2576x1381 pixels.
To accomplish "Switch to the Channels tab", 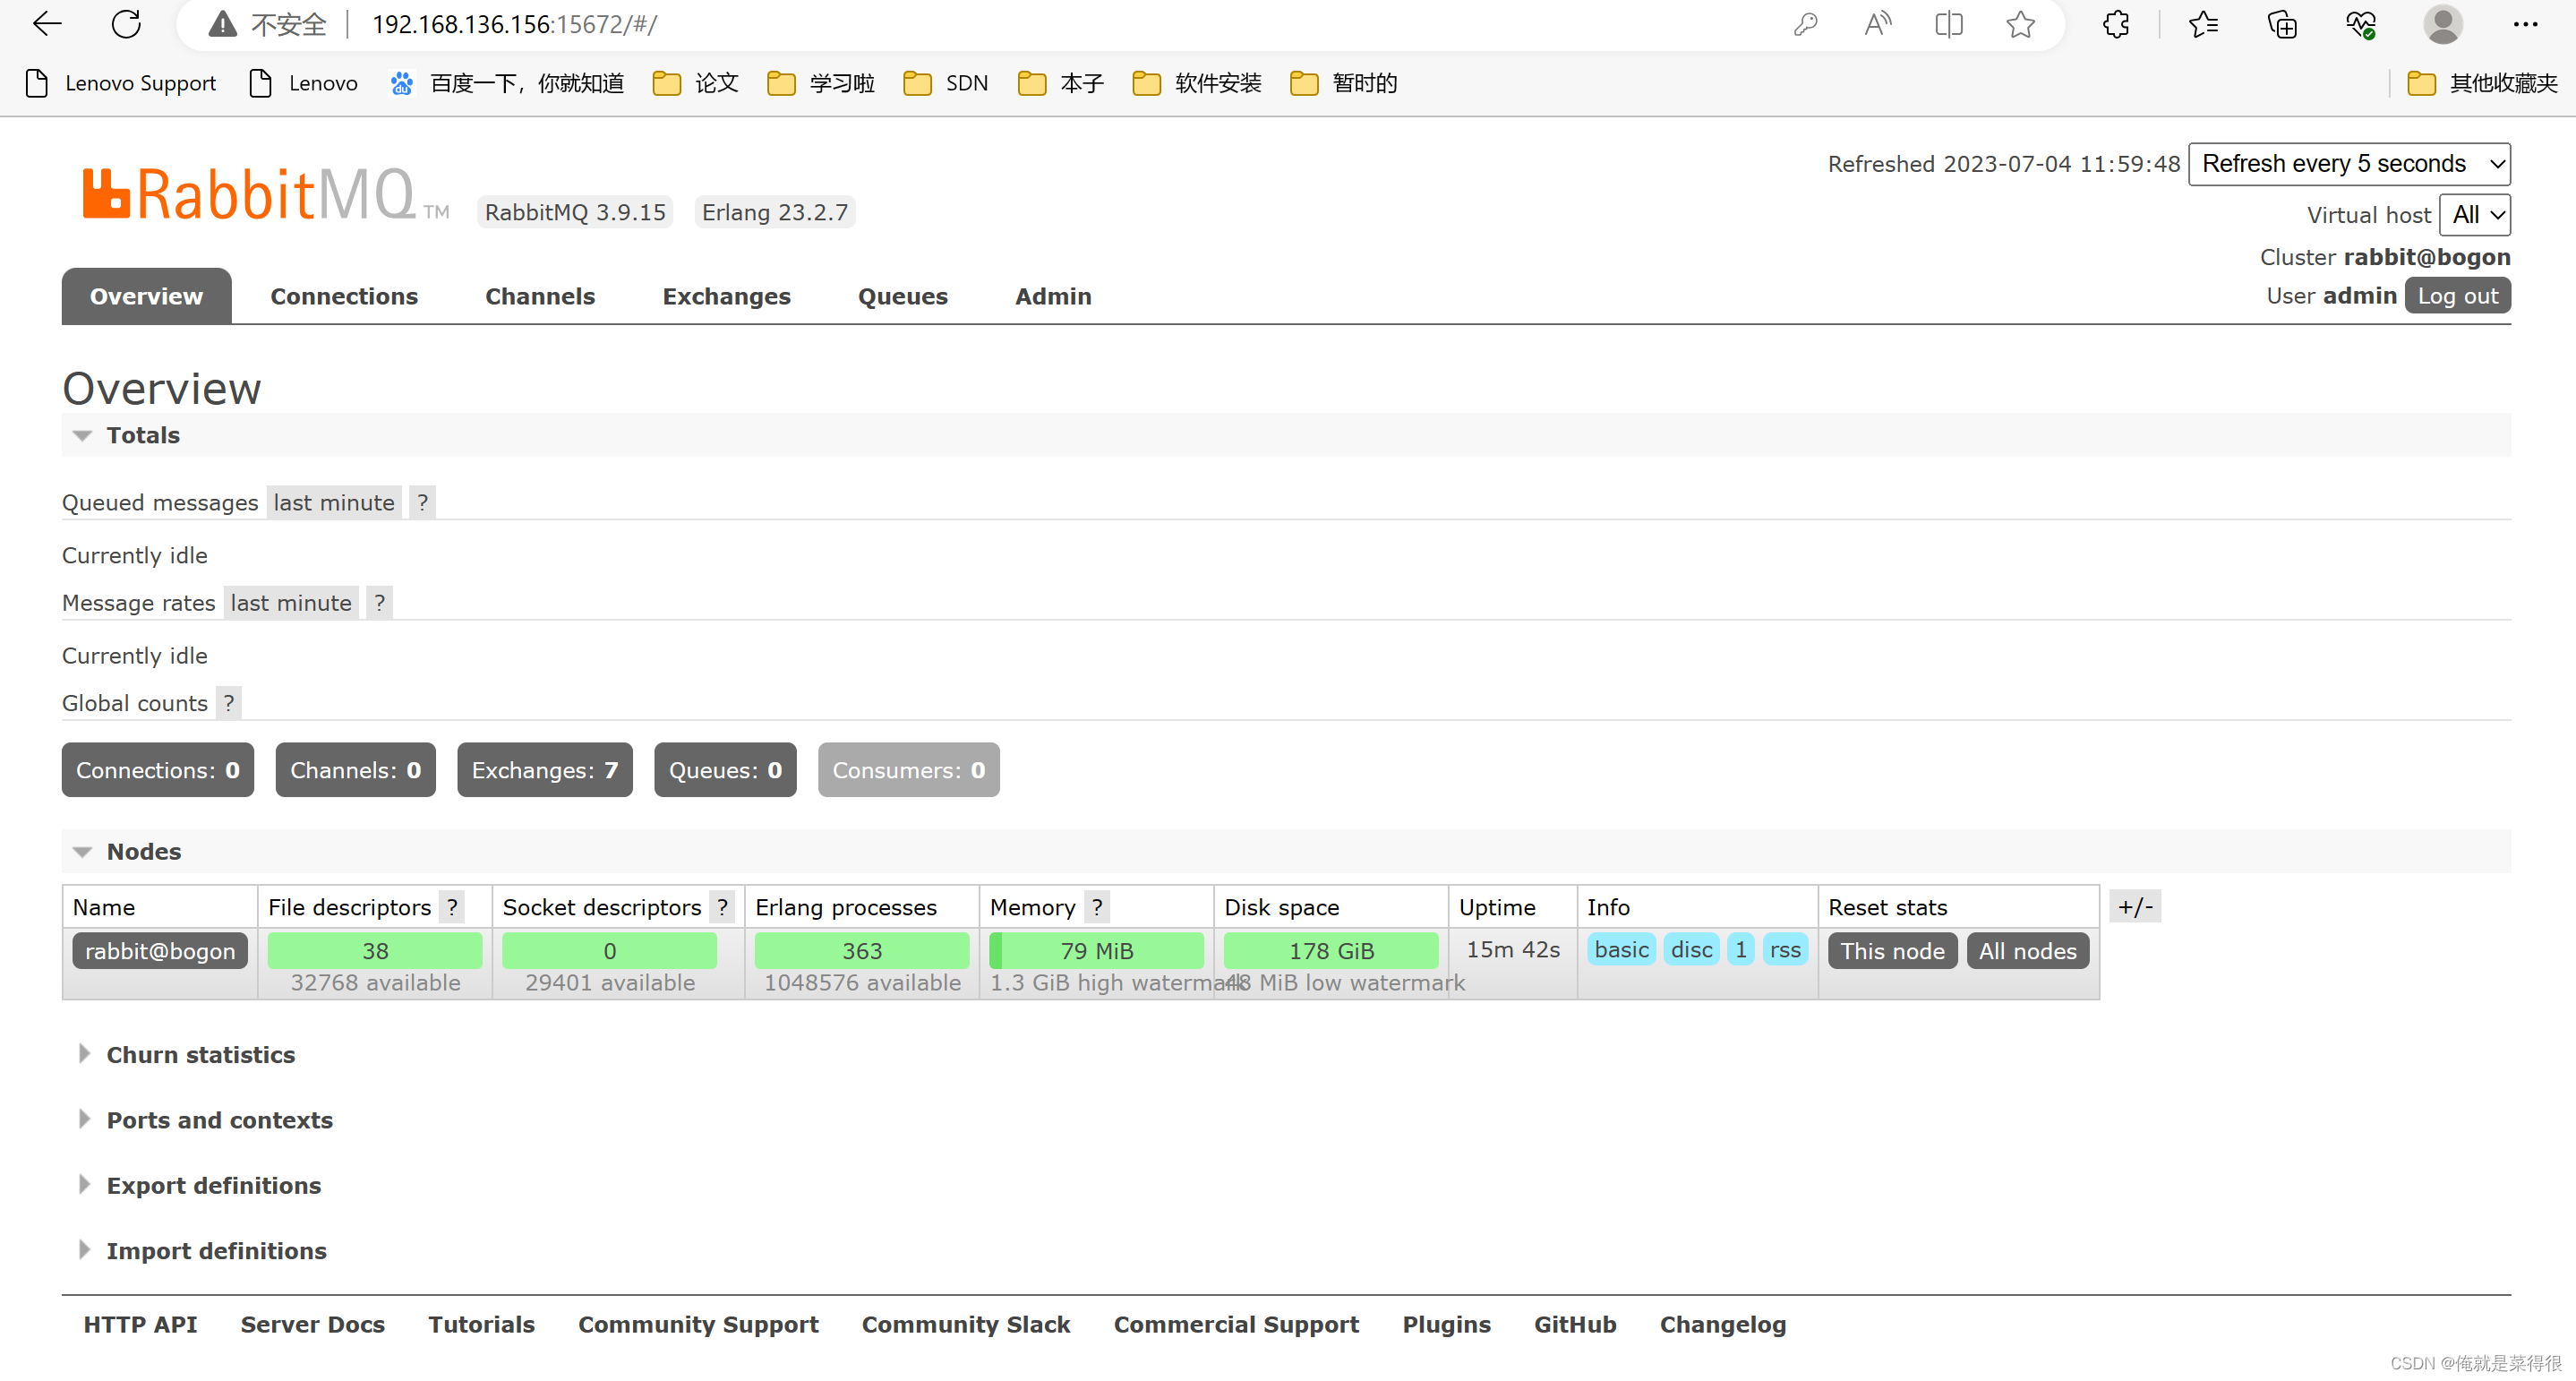I will (540, 296).
